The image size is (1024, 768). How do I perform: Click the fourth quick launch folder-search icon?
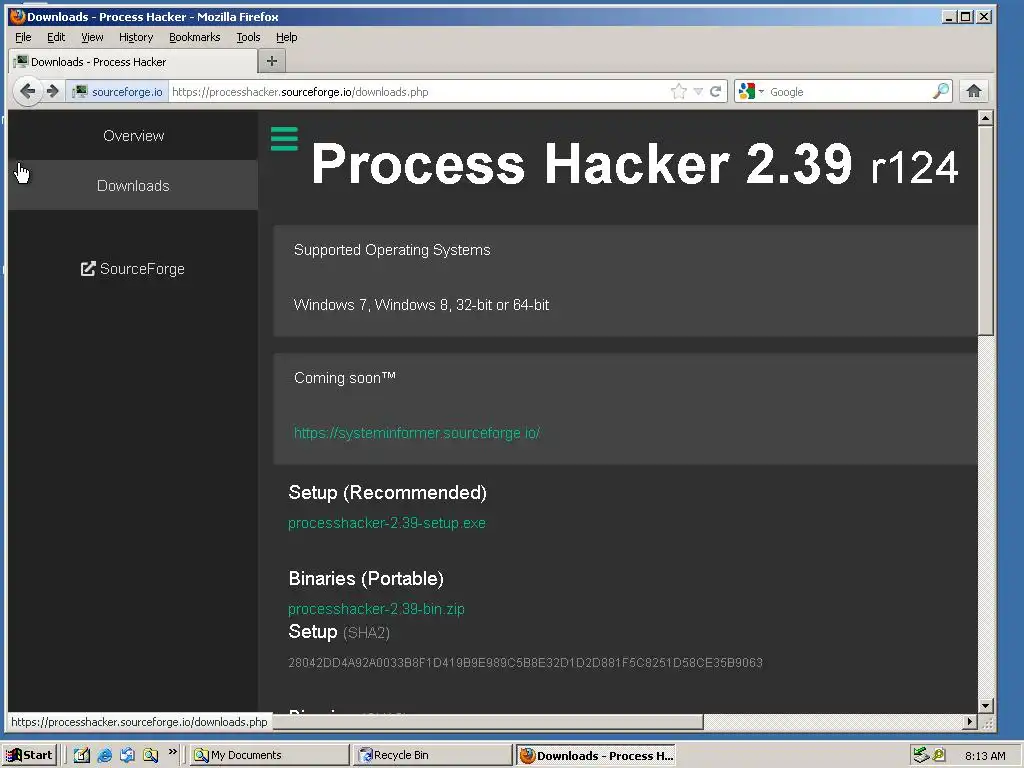pos(150,755)
